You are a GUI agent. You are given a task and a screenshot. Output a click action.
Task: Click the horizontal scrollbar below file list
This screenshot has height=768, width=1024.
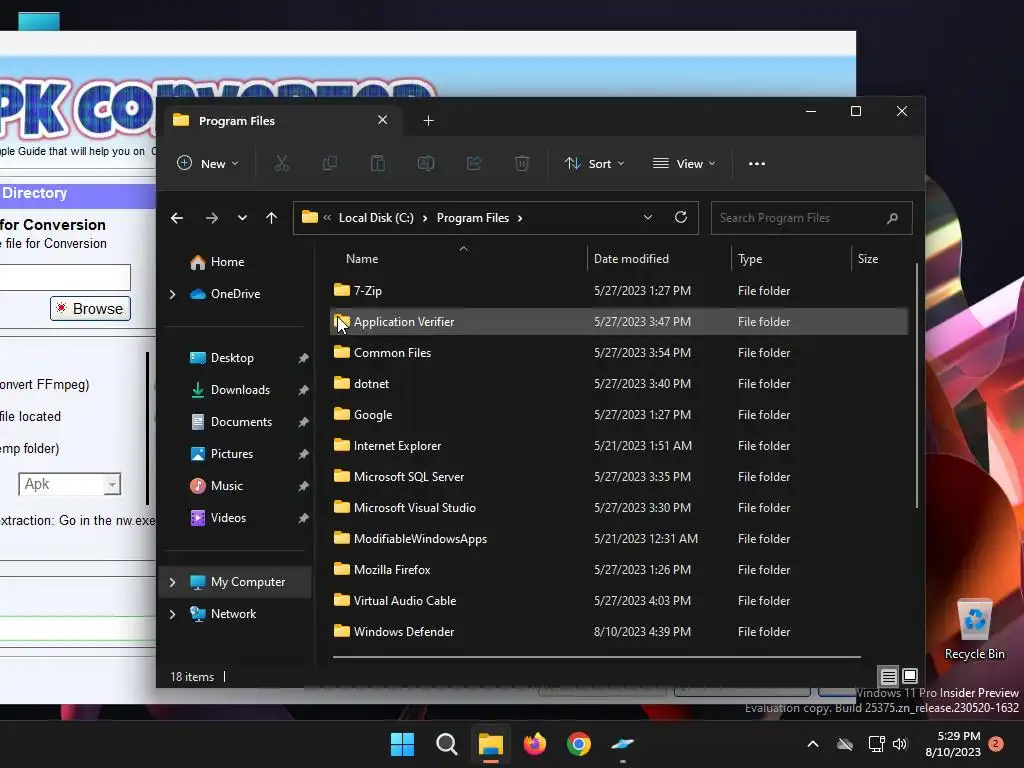point(596,656)
